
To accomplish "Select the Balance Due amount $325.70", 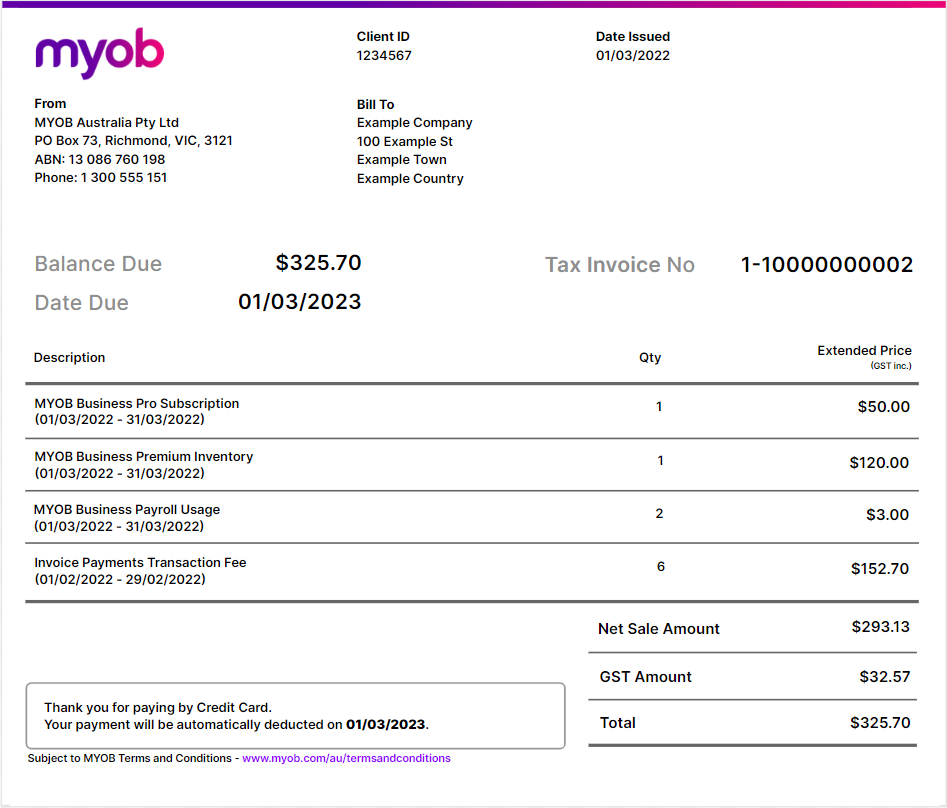I will pyautogui.click(x=318, y=263).
